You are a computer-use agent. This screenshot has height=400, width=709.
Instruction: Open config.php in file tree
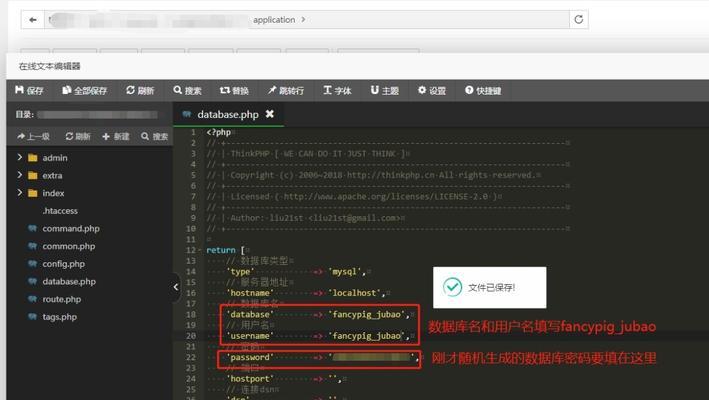point(64,264)
